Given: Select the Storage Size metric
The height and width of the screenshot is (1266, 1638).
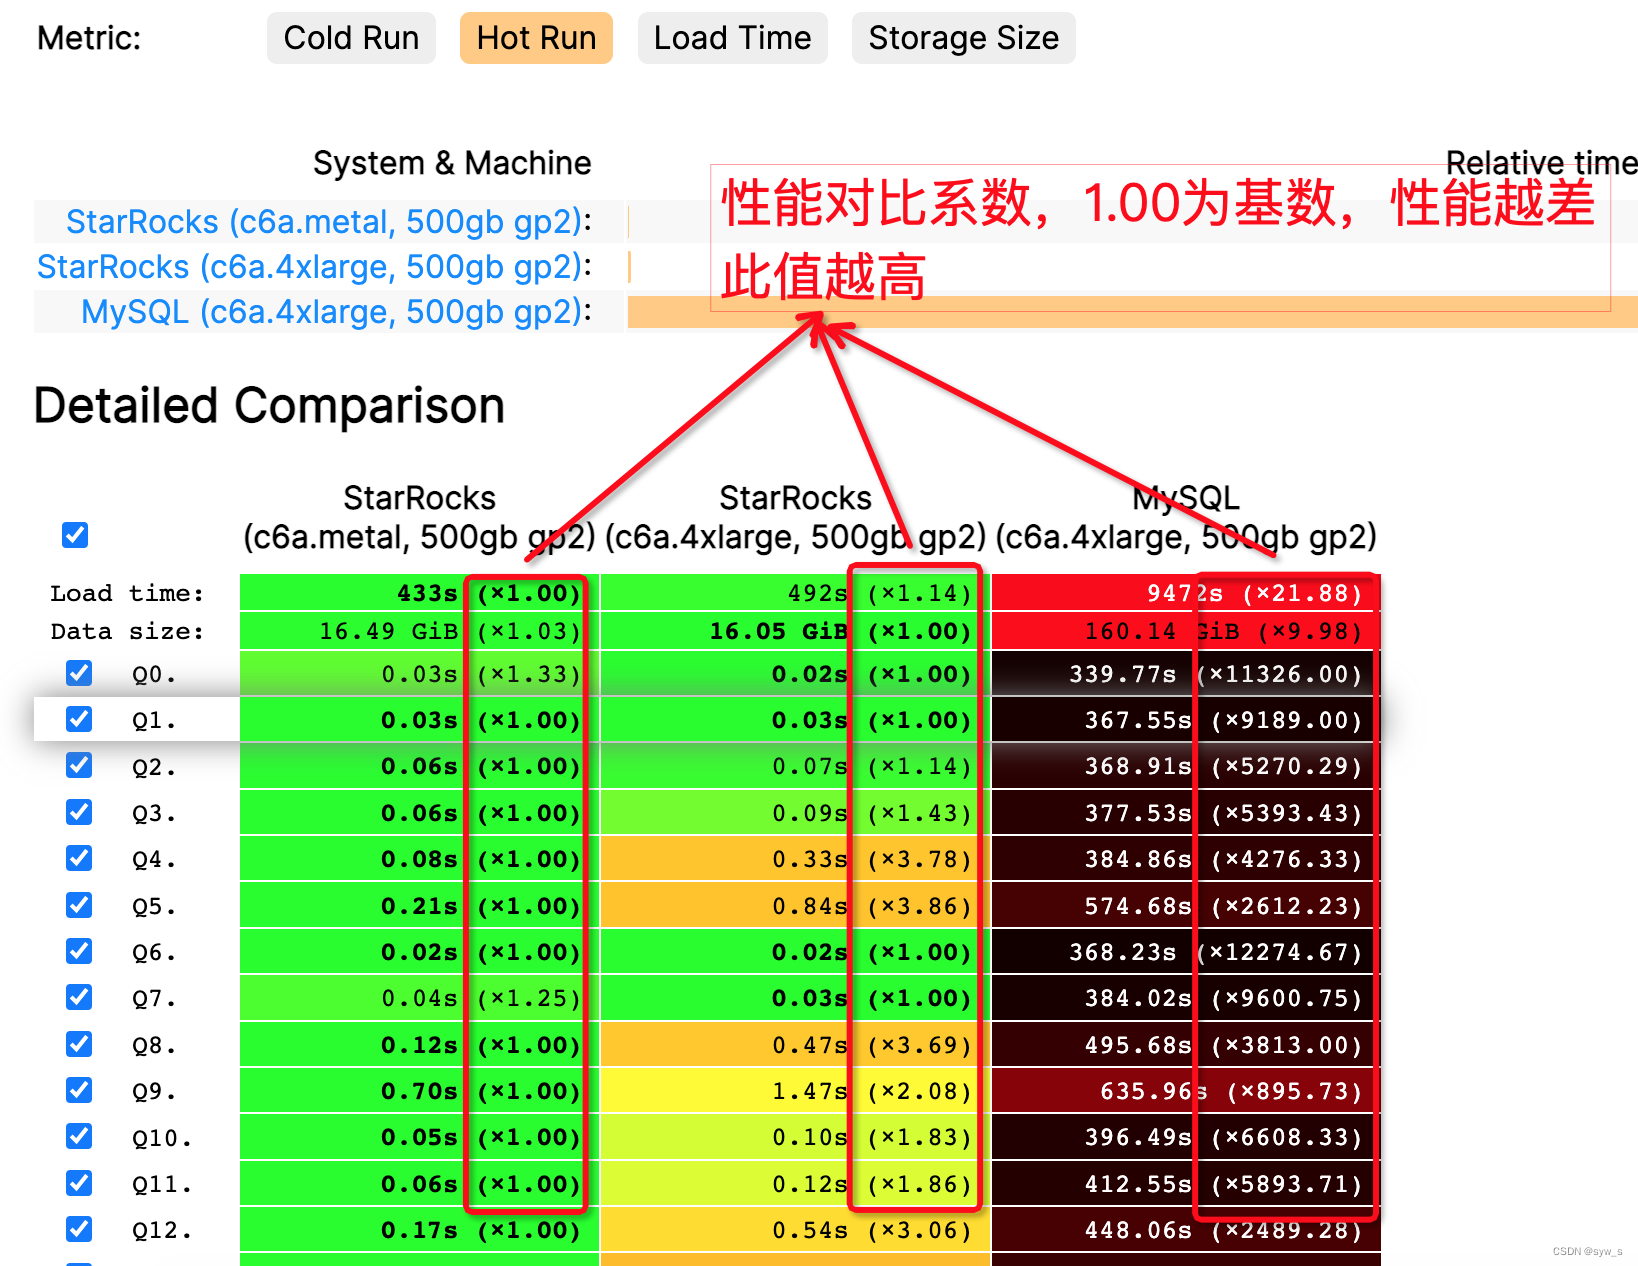Looking at the screenshot, I should 963,38.
